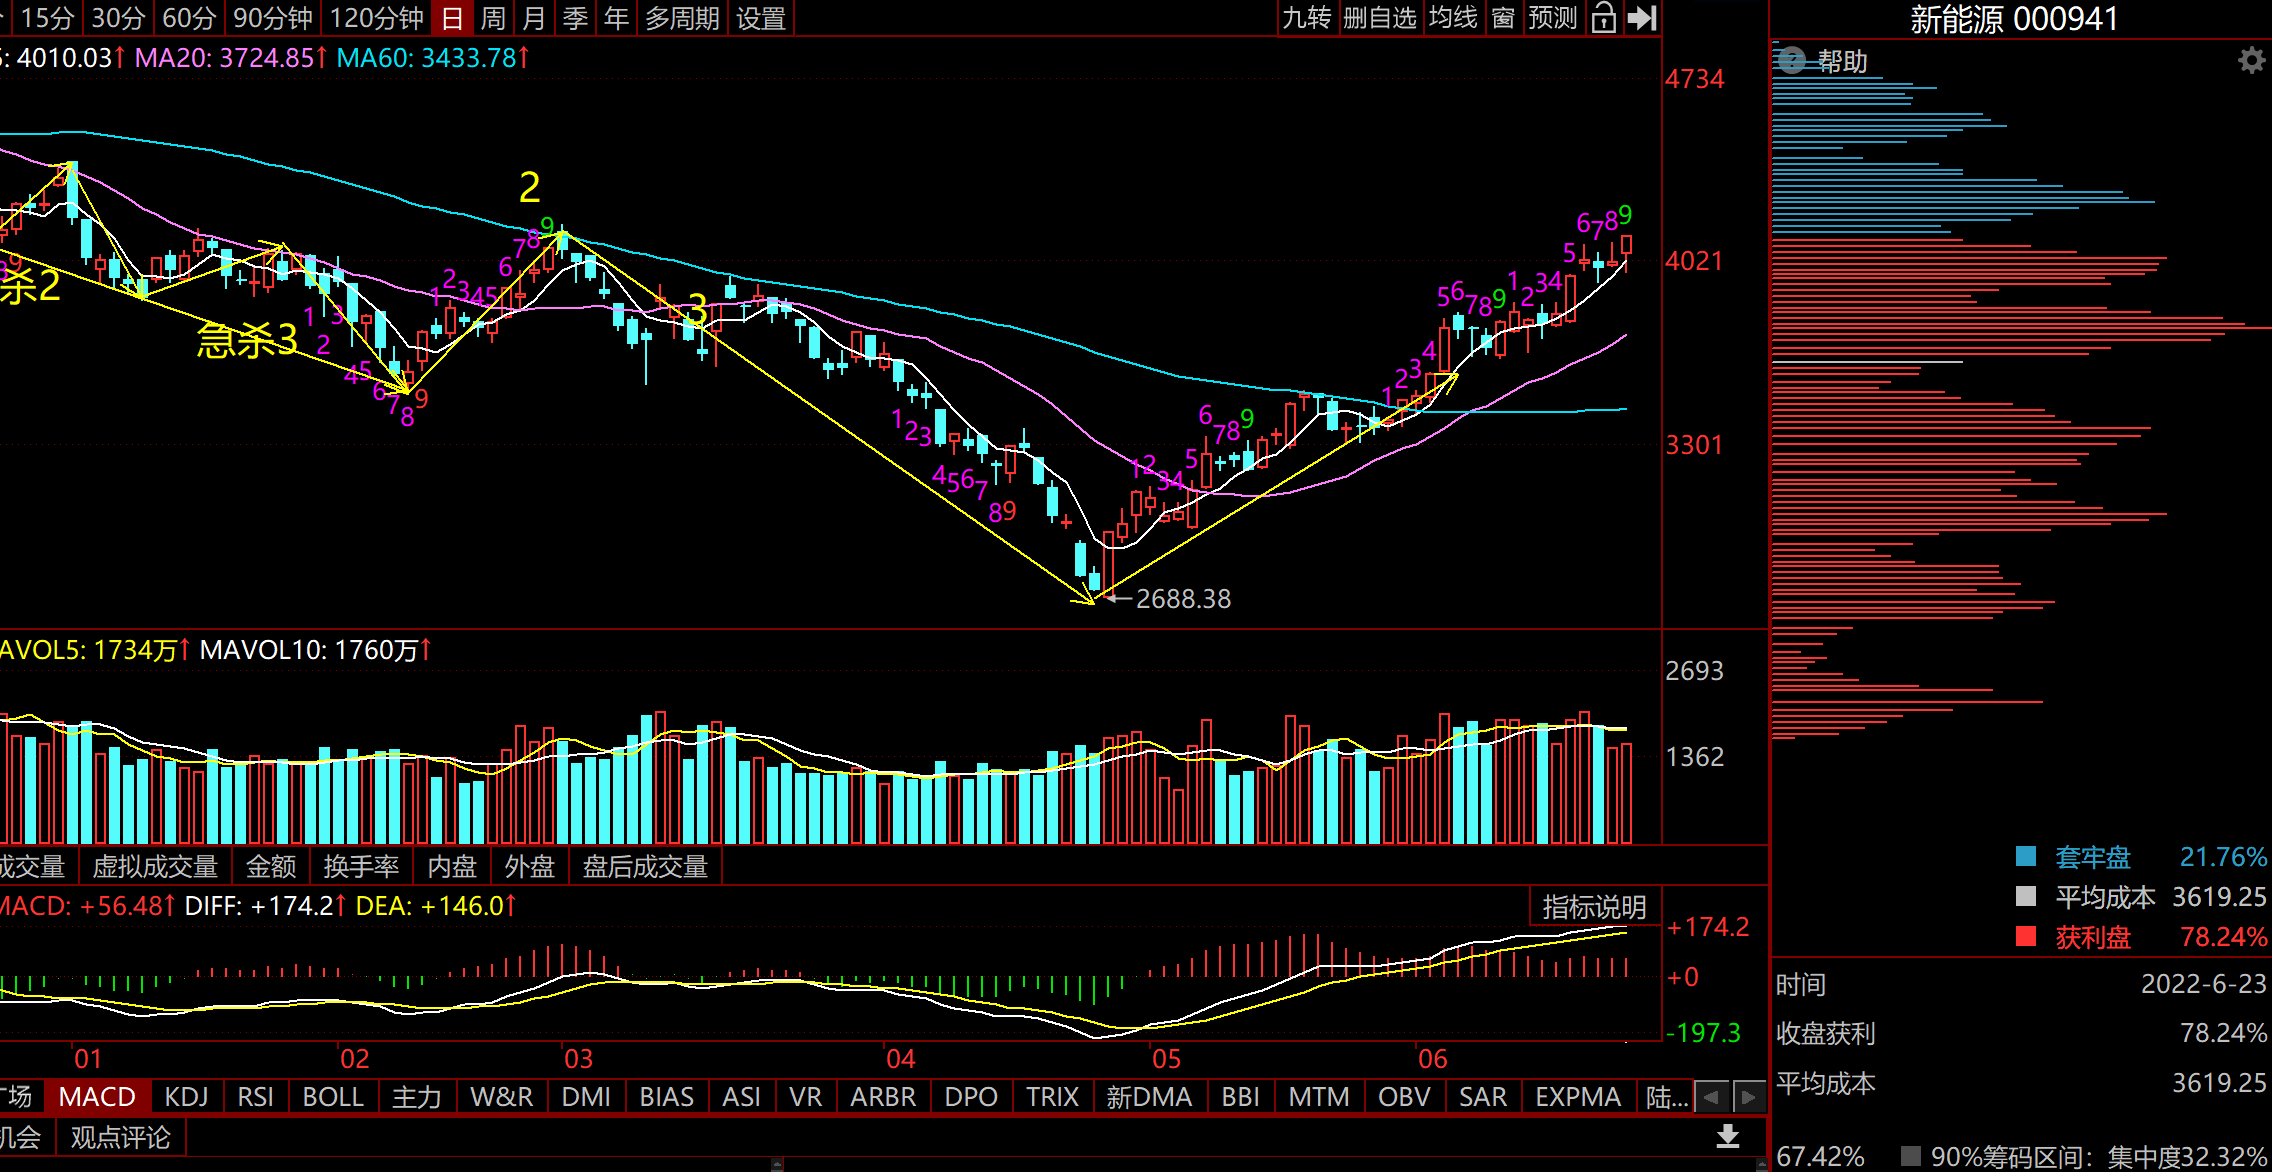
Task: Click 删自选 to remove from watchlist
Action: 1380,18
